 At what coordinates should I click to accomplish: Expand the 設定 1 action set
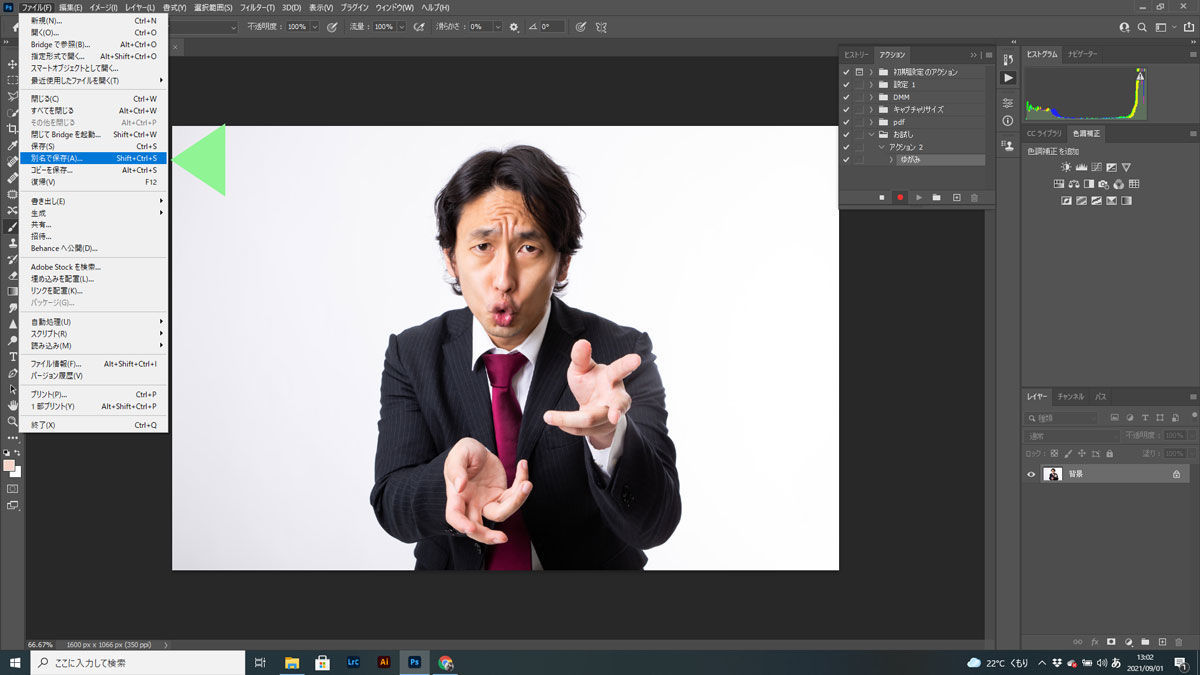(x=871, y=83)
